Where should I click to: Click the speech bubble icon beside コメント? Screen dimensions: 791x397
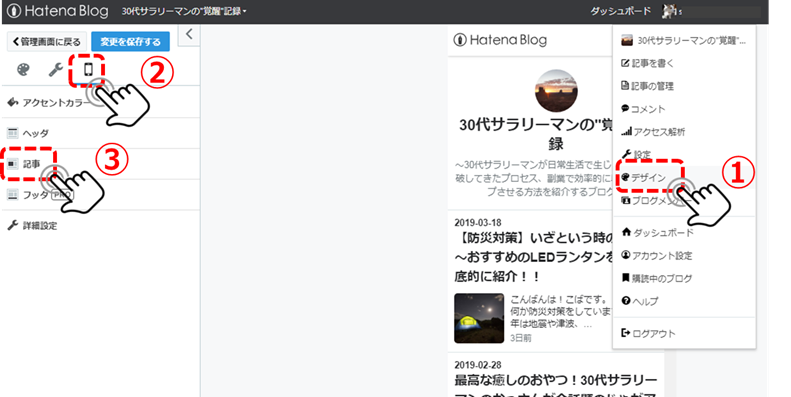[x=626, y=108]
